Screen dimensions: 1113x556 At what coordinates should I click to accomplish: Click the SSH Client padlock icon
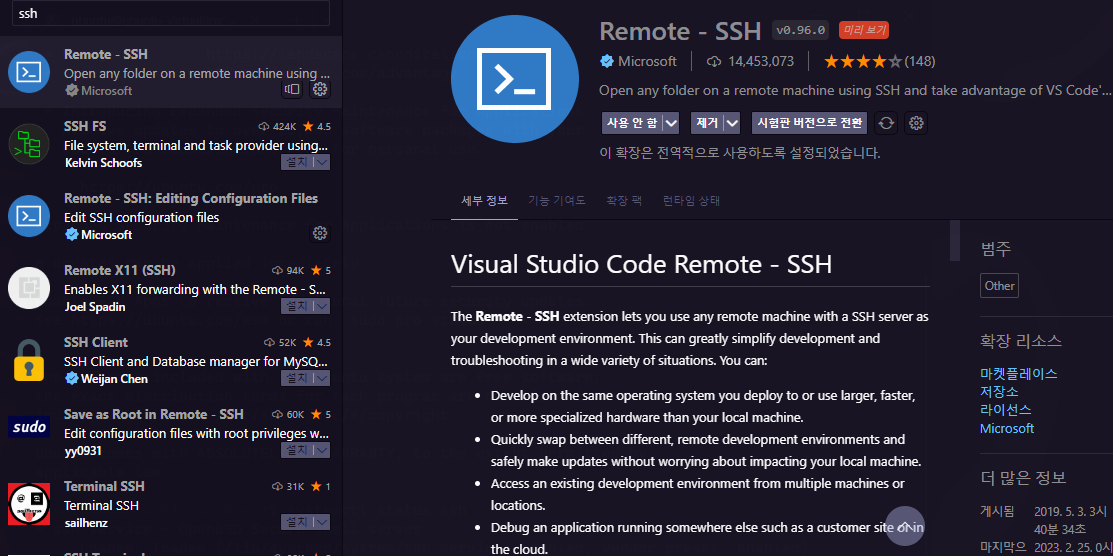pos(29,360)
